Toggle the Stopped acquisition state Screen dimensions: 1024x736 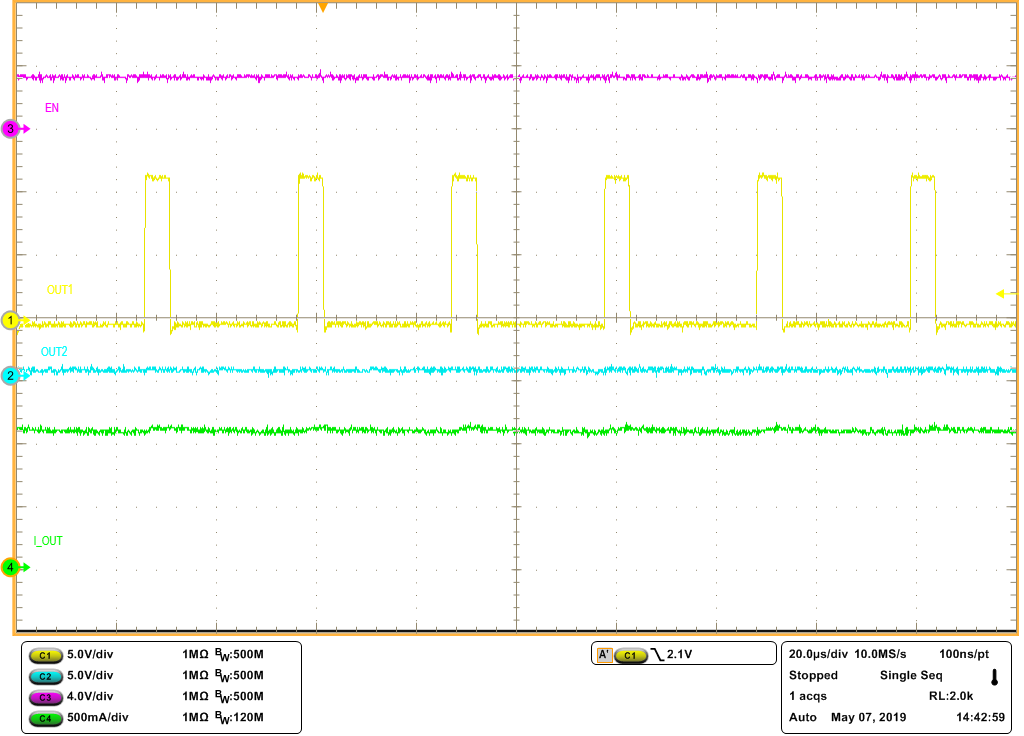[x=812, y=675]
